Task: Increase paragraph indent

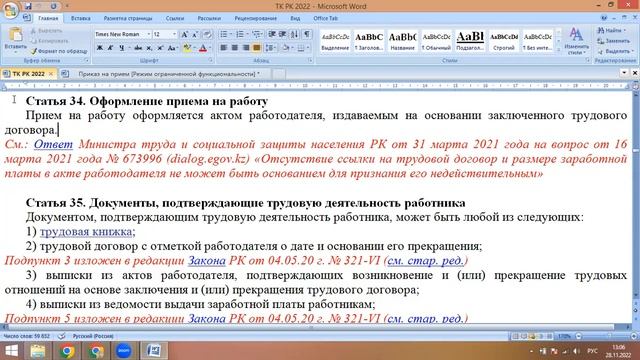Action: (282, 34)
